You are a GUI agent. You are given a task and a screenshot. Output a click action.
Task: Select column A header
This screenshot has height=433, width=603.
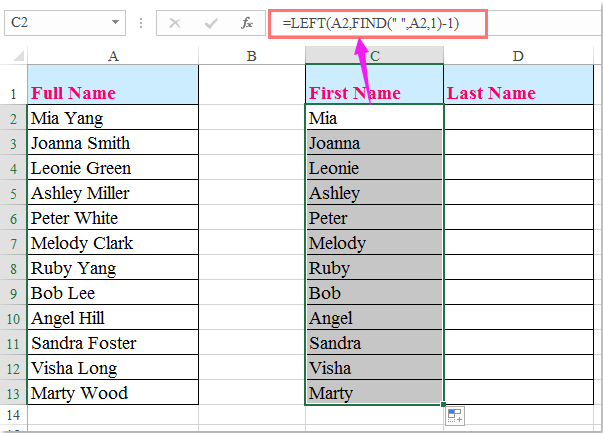pyautogui.click(x=112, y=57)
